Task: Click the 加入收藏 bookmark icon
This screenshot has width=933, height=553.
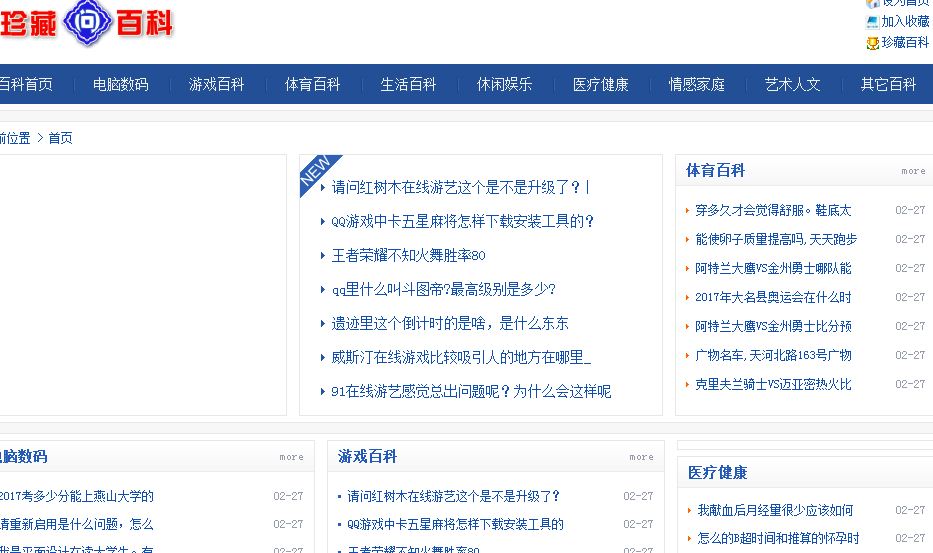Action: 872,22
